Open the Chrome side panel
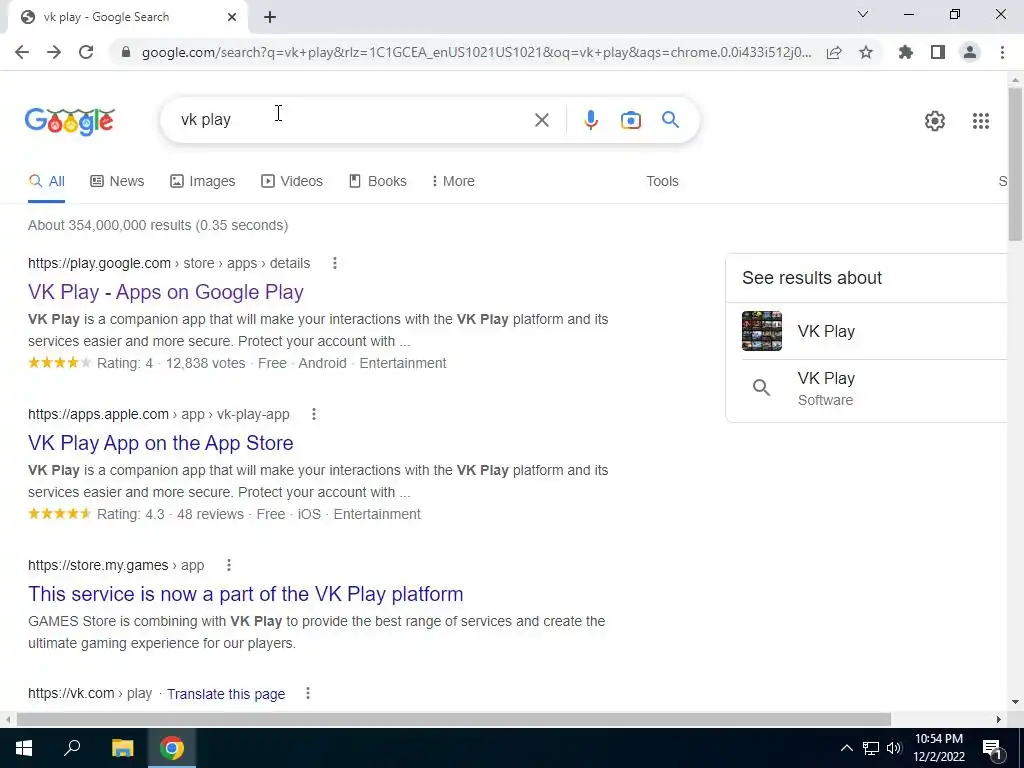The height and width of the screenshot is (768, 1024). tap(938, 52)
